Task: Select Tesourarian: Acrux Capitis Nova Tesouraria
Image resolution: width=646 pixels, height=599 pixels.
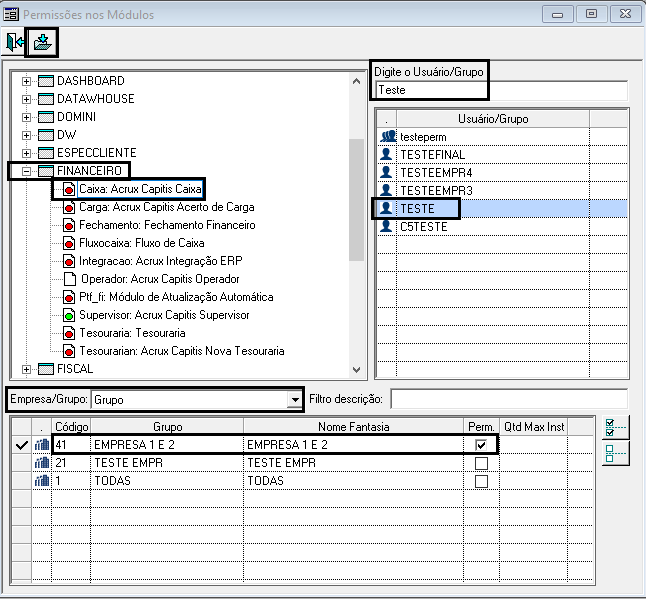Action: tap(182, 351)
